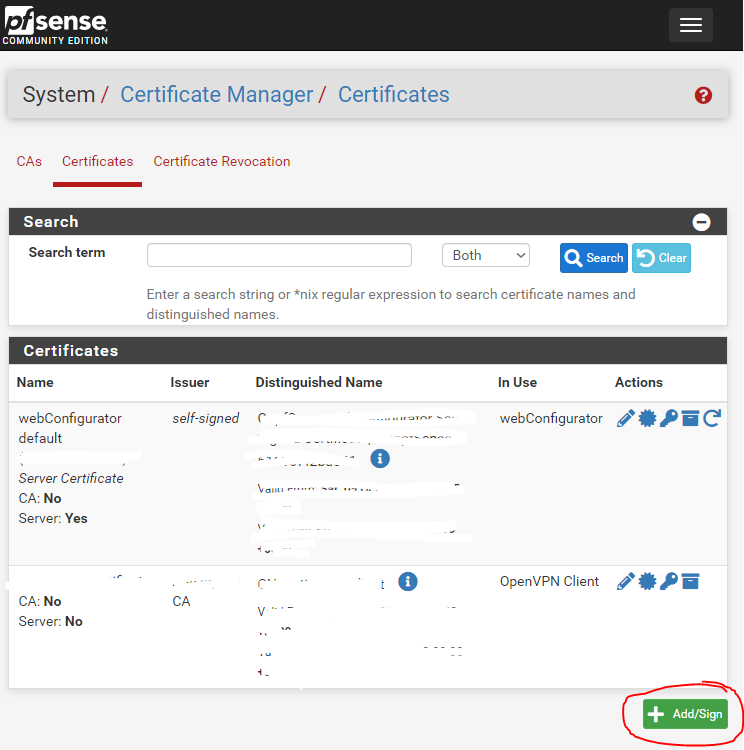
Task: Open the Both search scope dropdown
Action: [486, 255]
